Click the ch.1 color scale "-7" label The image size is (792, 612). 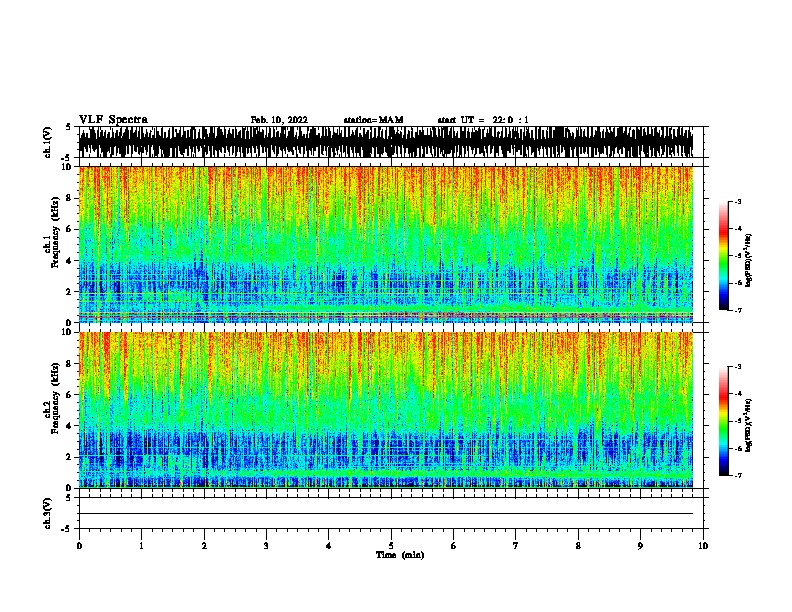[737, 310]
